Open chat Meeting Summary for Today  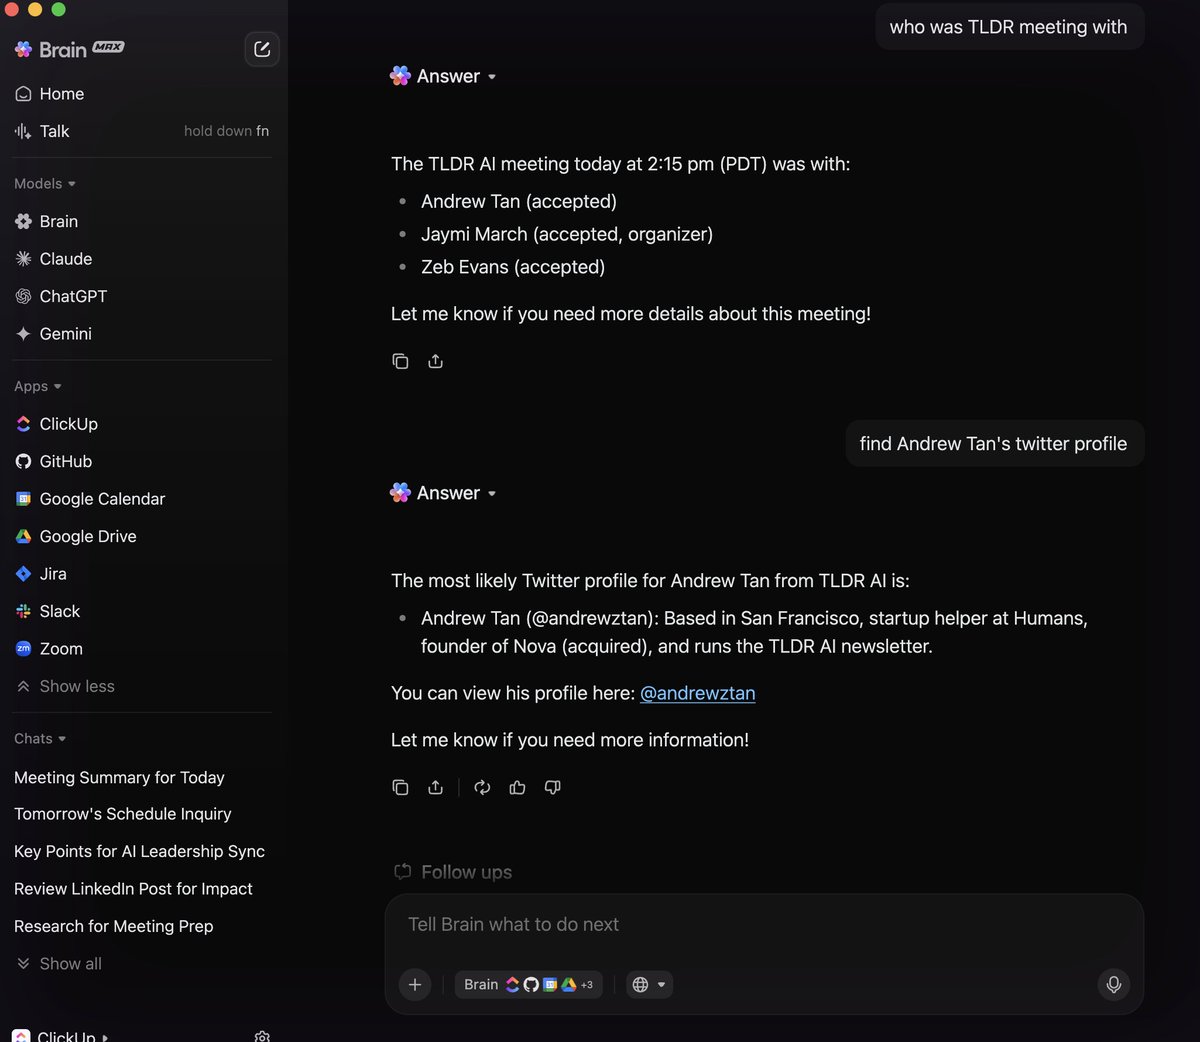point(119,778)
